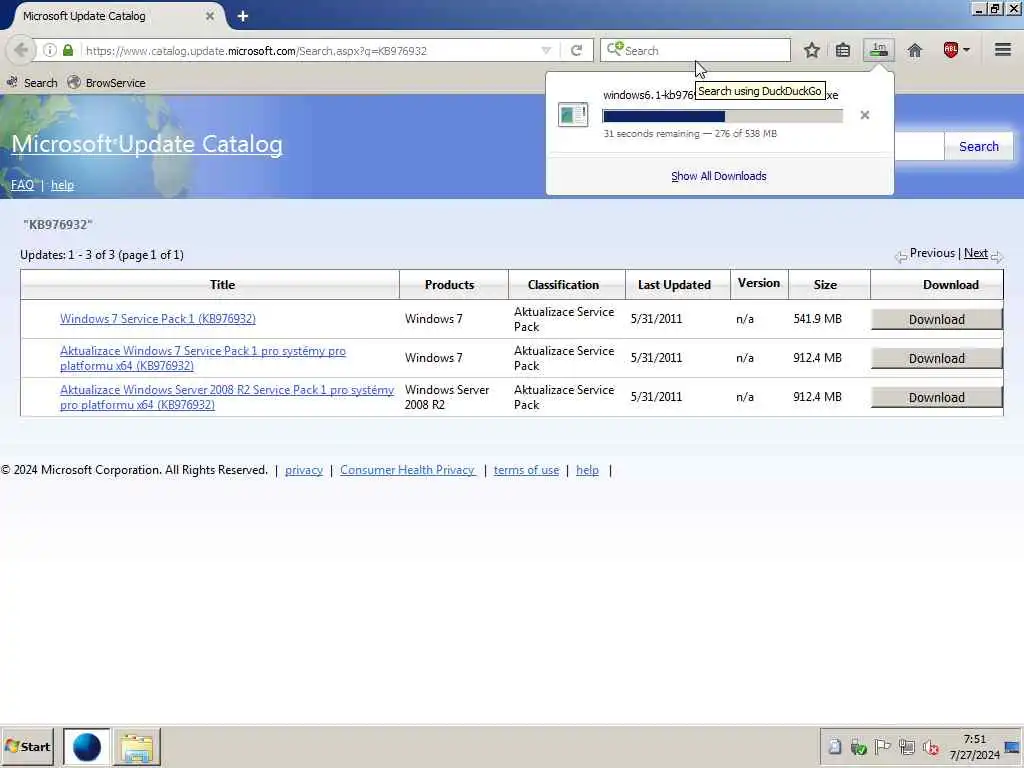
Task: Open the Adblock icon dropdown arrow
Action: pos(967,50)
